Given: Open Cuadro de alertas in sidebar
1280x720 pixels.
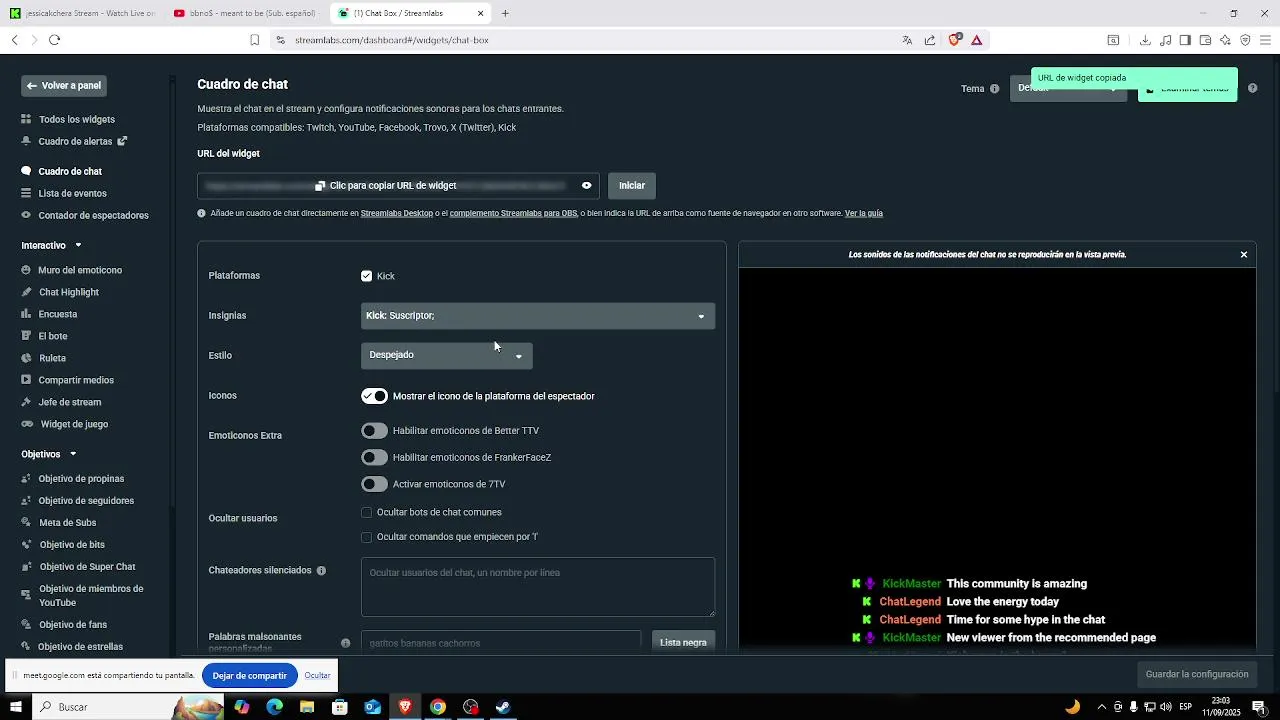Looking at the screenshot, I should pos(75,141).
